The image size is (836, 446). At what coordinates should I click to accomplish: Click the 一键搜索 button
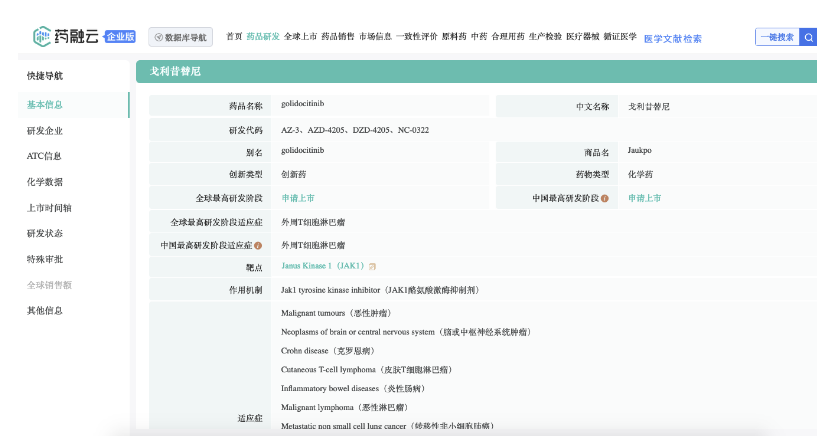(777, 37)
